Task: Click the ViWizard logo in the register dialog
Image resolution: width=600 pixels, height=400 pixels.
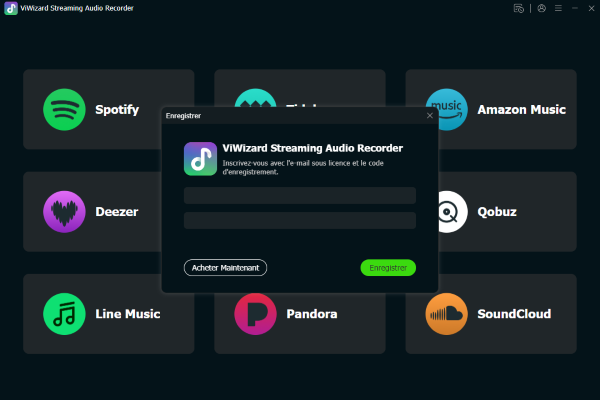Action: click(x=201, y=159)
